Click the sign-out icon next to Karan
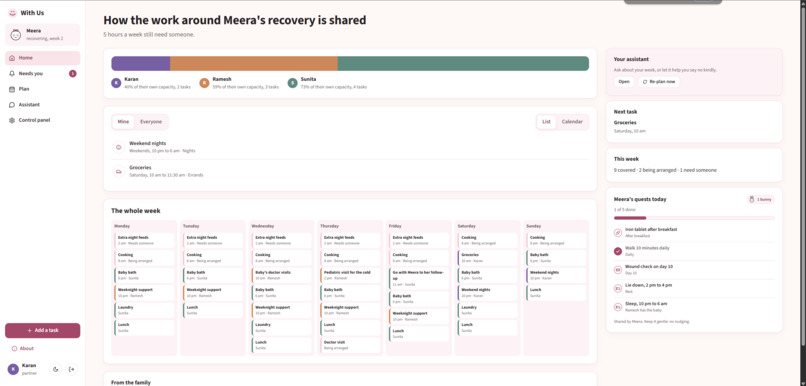This screenshot has height=386, width=806. 71,369
